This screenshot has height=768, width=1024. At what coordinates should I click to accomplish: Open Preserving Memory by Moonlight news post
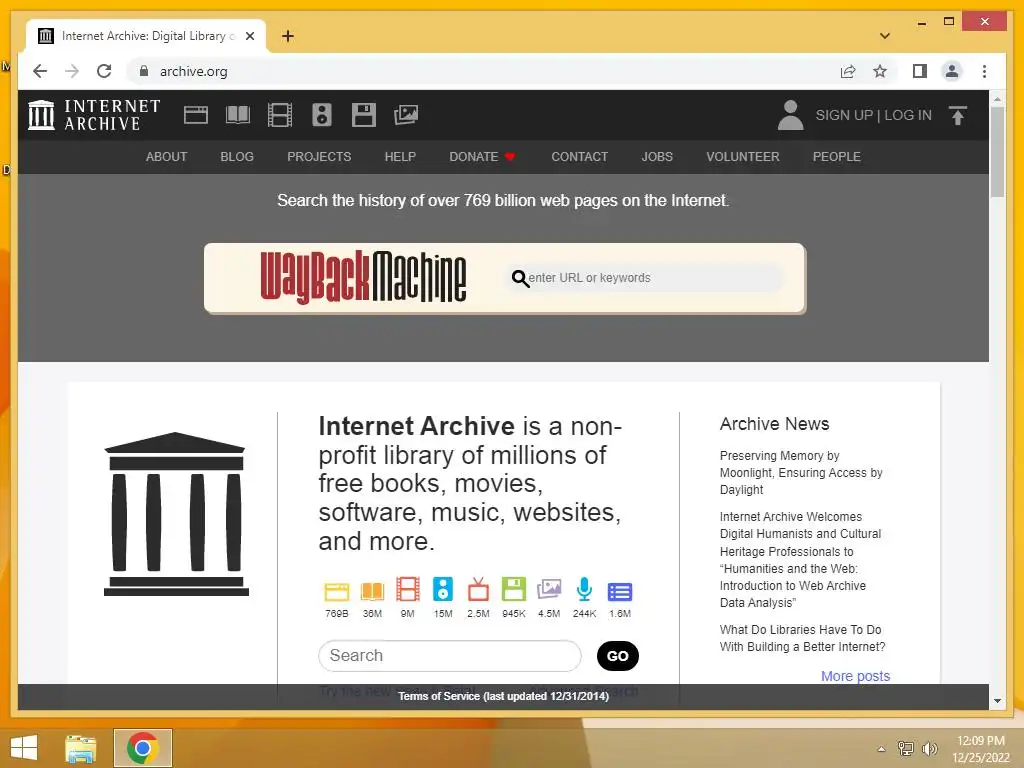(x=801, y=473)
